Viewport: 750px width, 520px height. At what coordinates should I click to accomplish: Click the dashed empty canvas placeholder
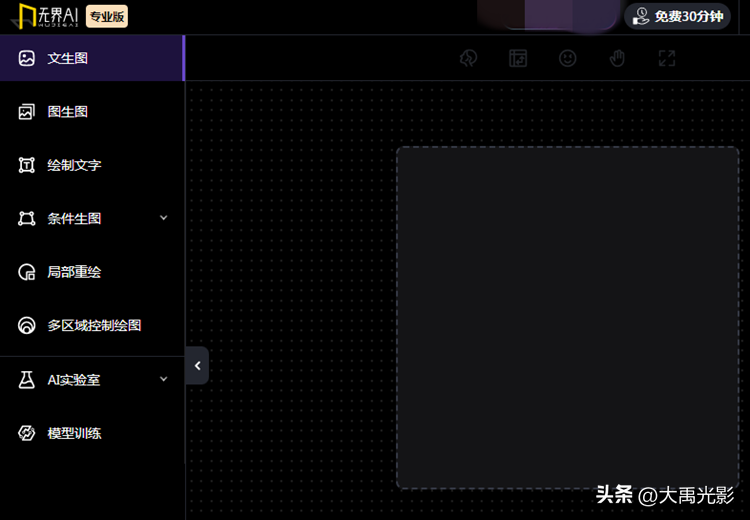tap(568, 318)
